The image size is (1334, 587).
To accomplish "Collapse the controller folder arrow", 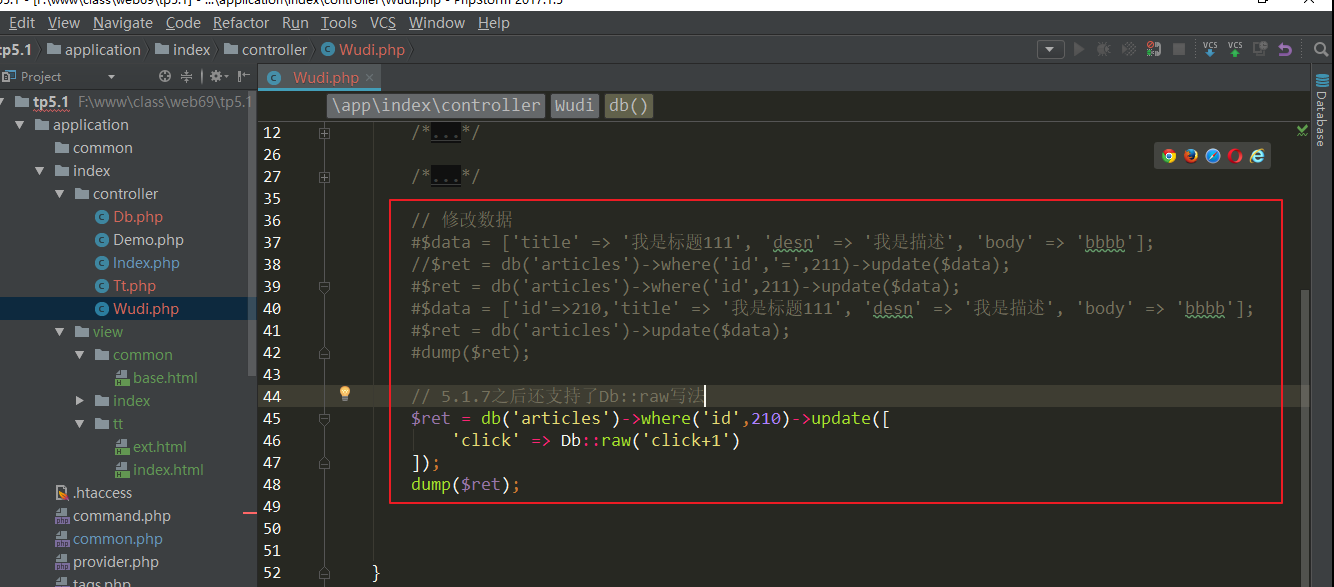I will point(60,194).
